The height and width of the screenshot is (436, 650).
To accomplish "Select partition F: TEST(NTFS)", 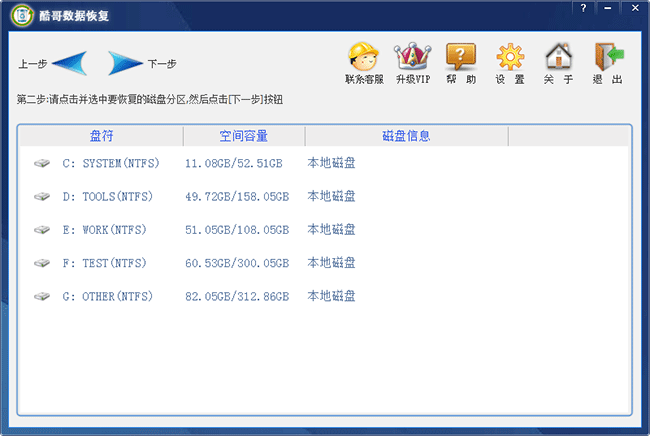I will tap(104, 263).
